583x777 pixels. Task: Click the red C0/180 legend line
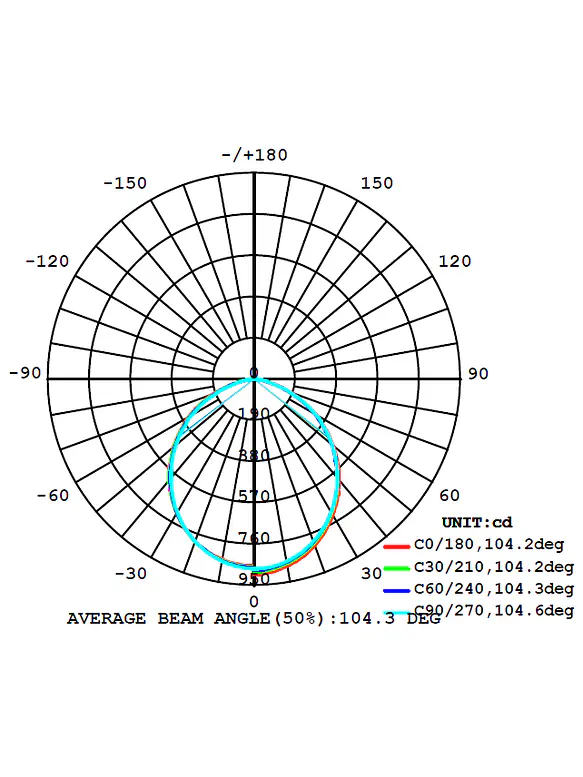click(396, 547)
